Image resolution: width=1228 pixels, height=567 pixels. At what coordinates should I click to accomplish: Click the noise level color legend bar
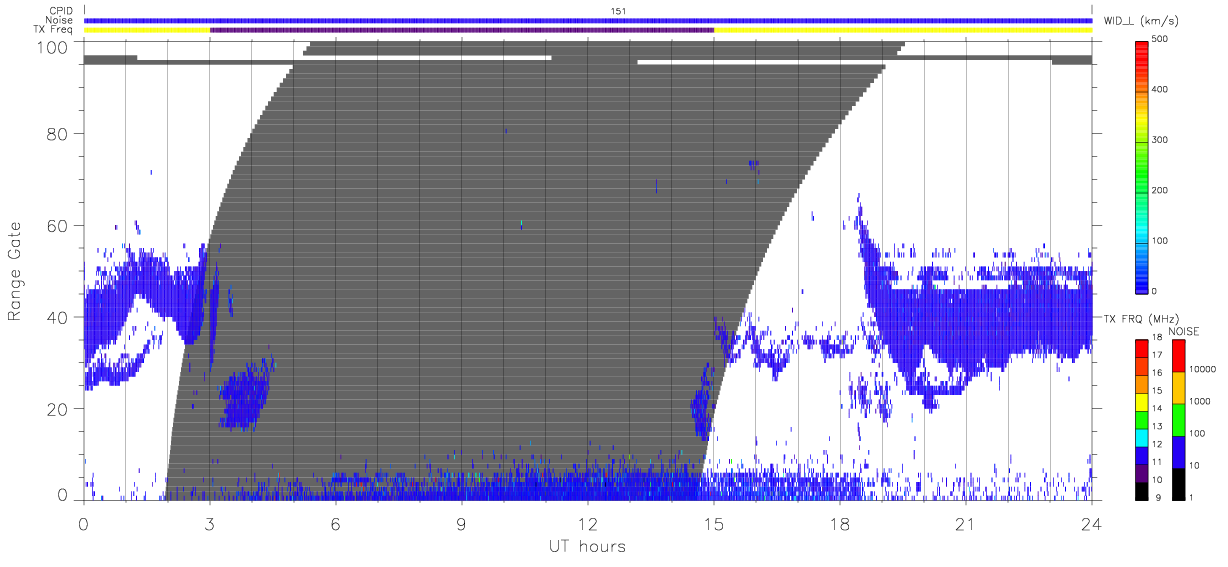coord(1179,418)
